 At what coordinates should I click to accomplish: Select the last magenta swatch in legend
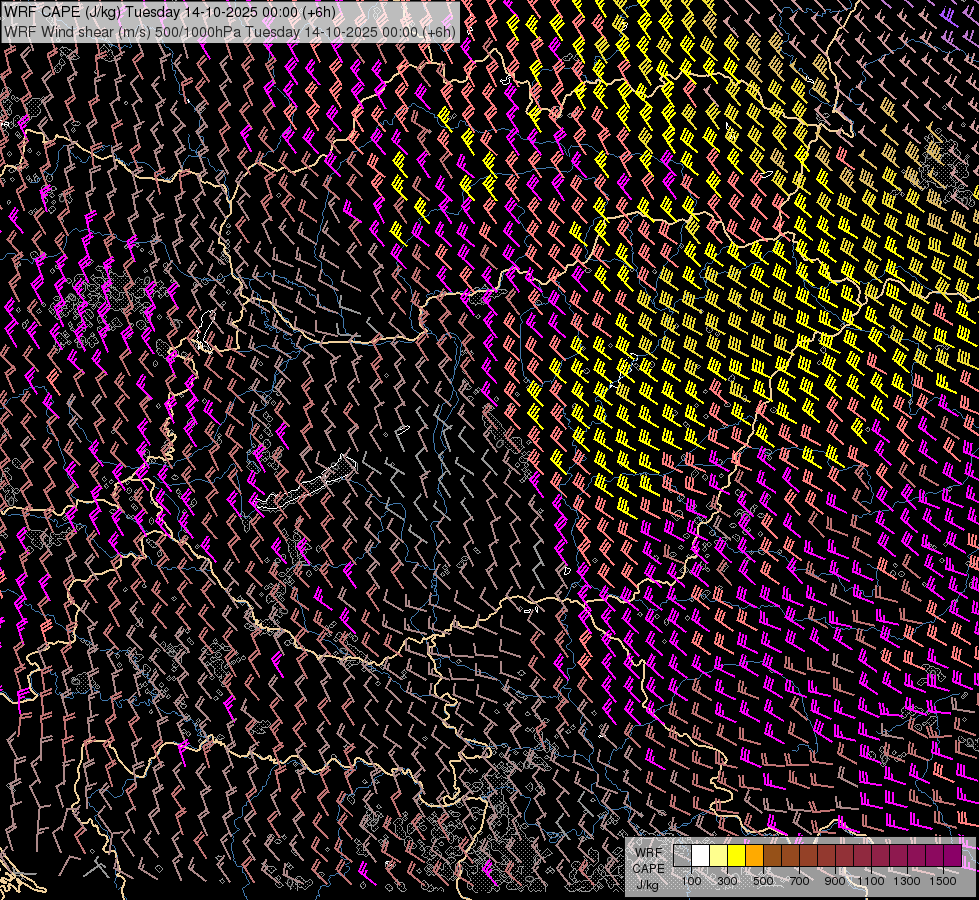953,856
